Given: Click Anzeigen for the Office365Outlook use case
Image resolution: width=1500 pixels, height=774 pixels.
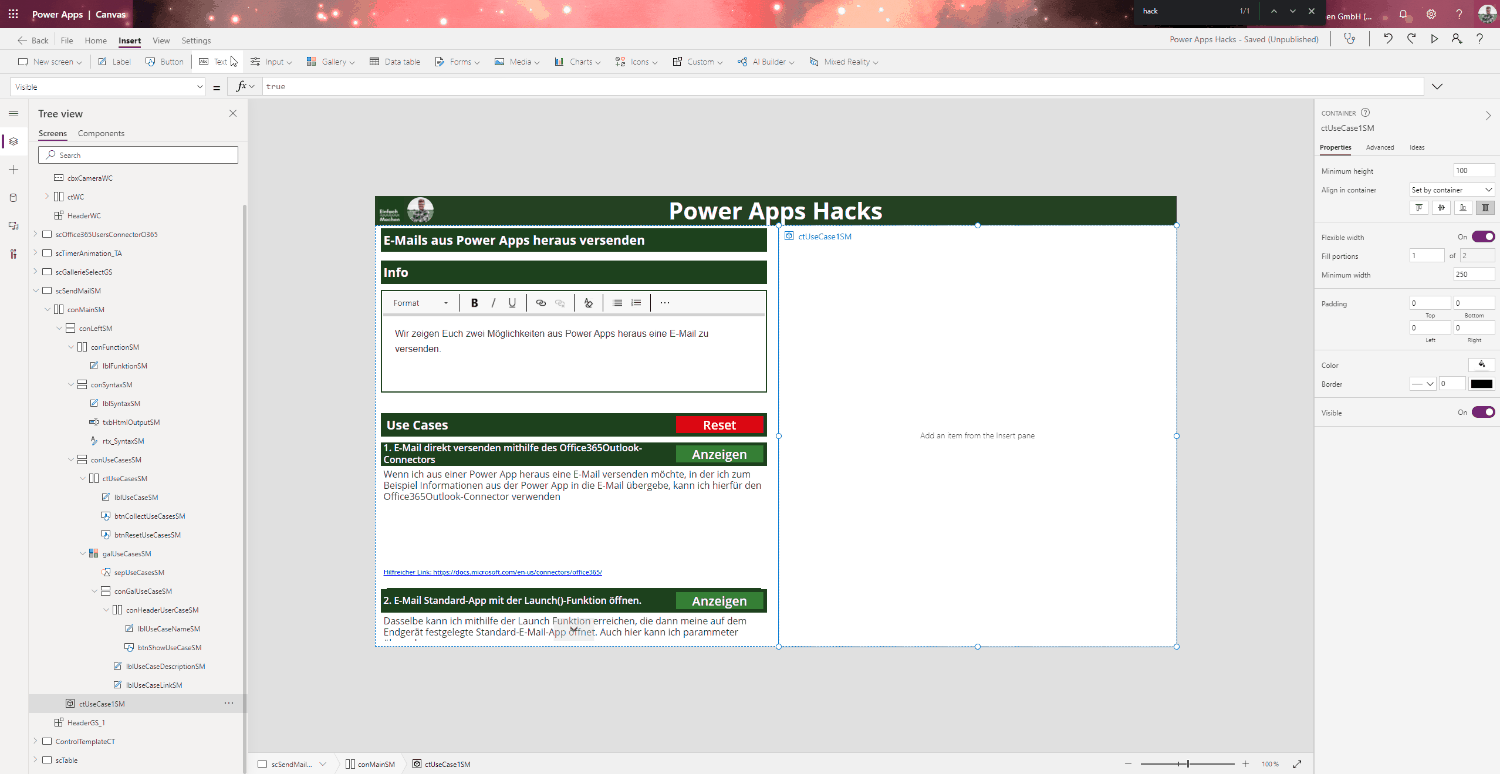Looking at the screenshot, I should pos(719,454).
